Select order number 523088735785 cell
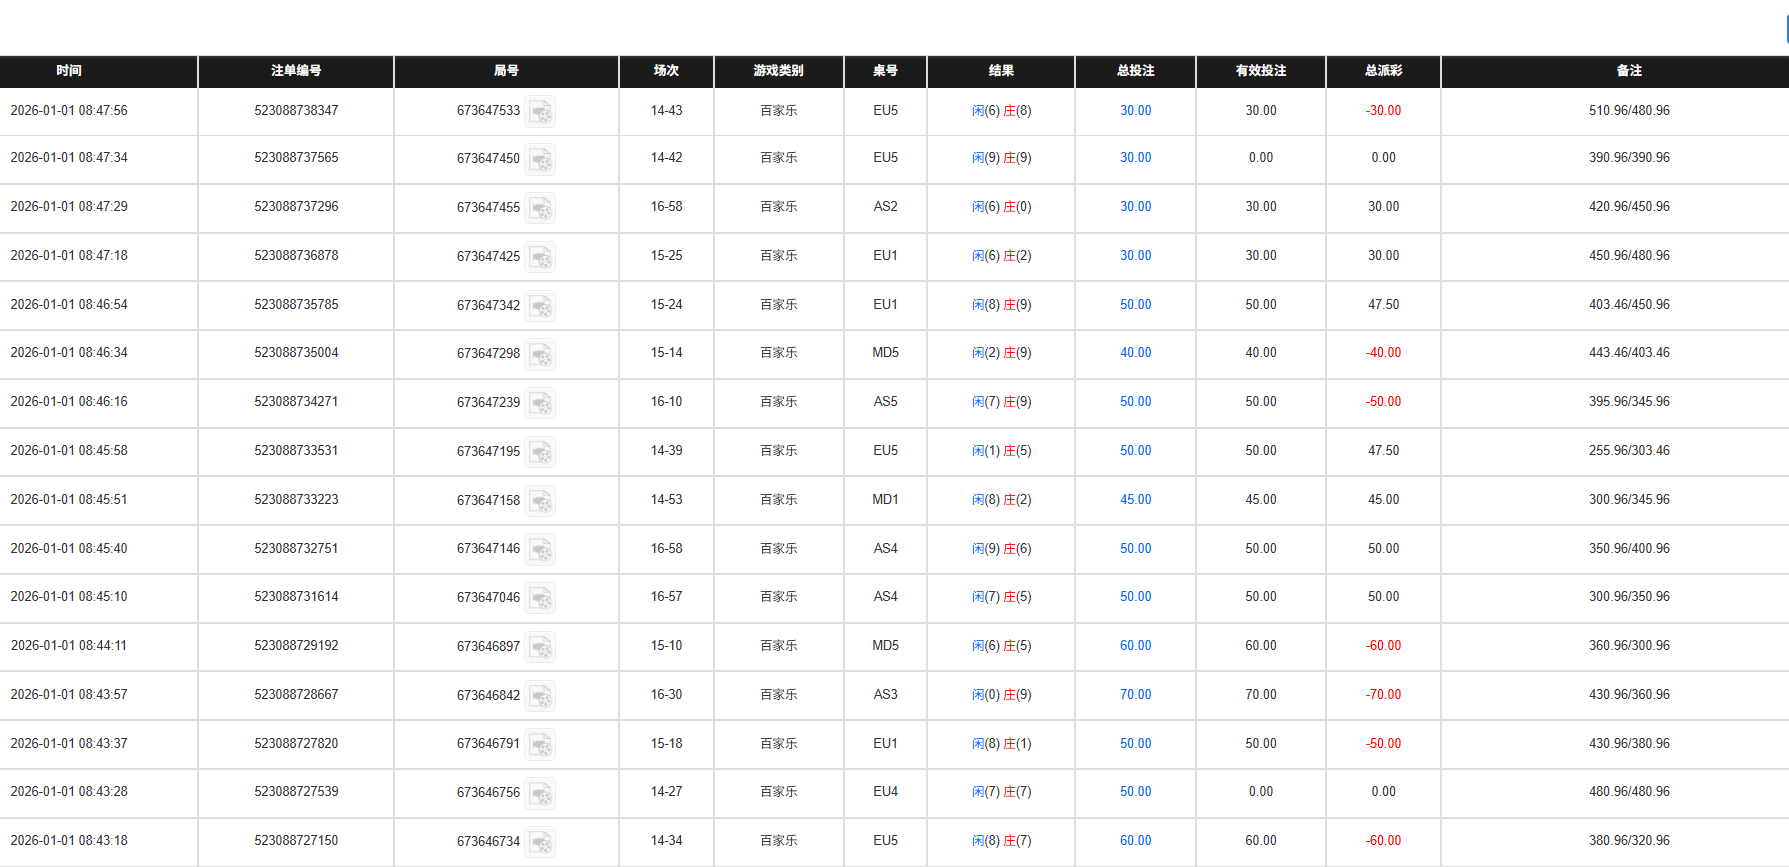The width and height of the screenshot is (1789, 867). tap(296, 305)
